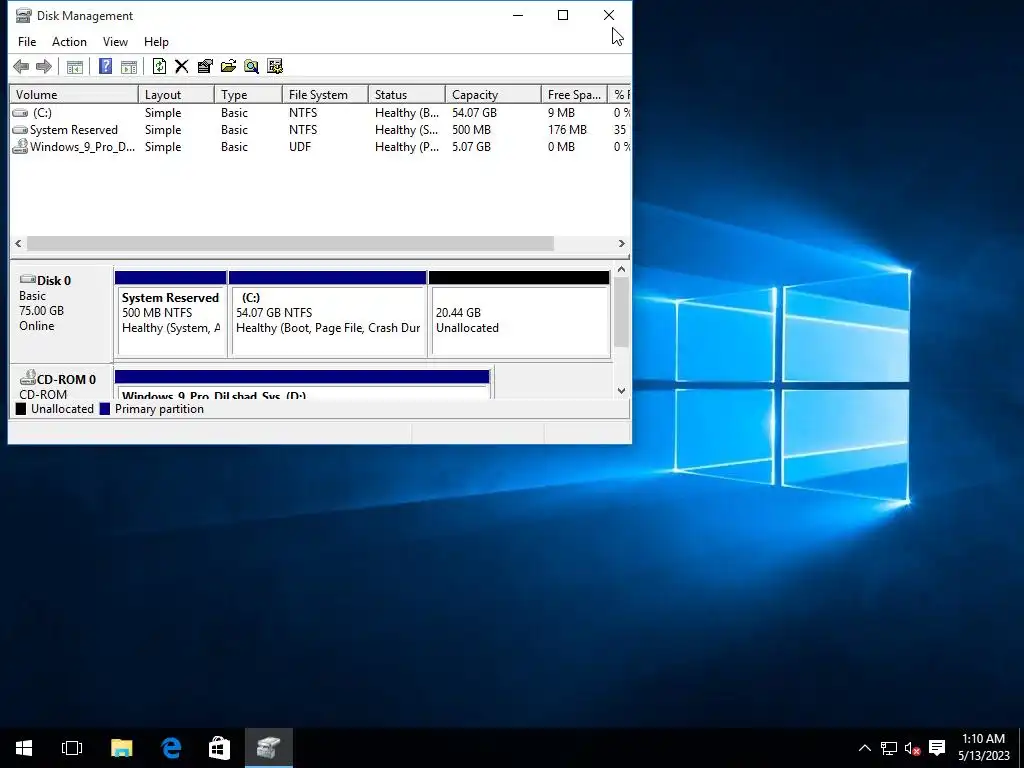Open the Action Center notifications icon

click(x=937, y=748)
